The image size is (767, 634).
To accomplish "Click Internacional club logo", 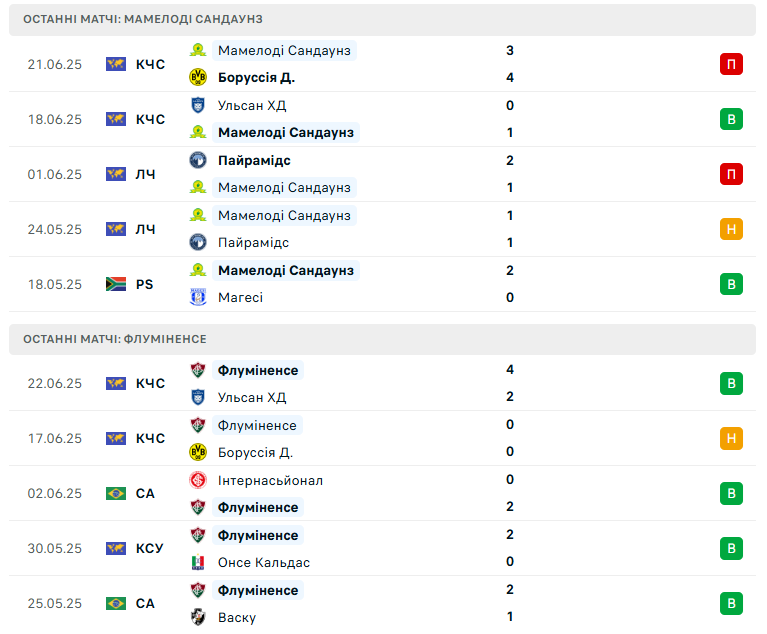I will (198, 480).
